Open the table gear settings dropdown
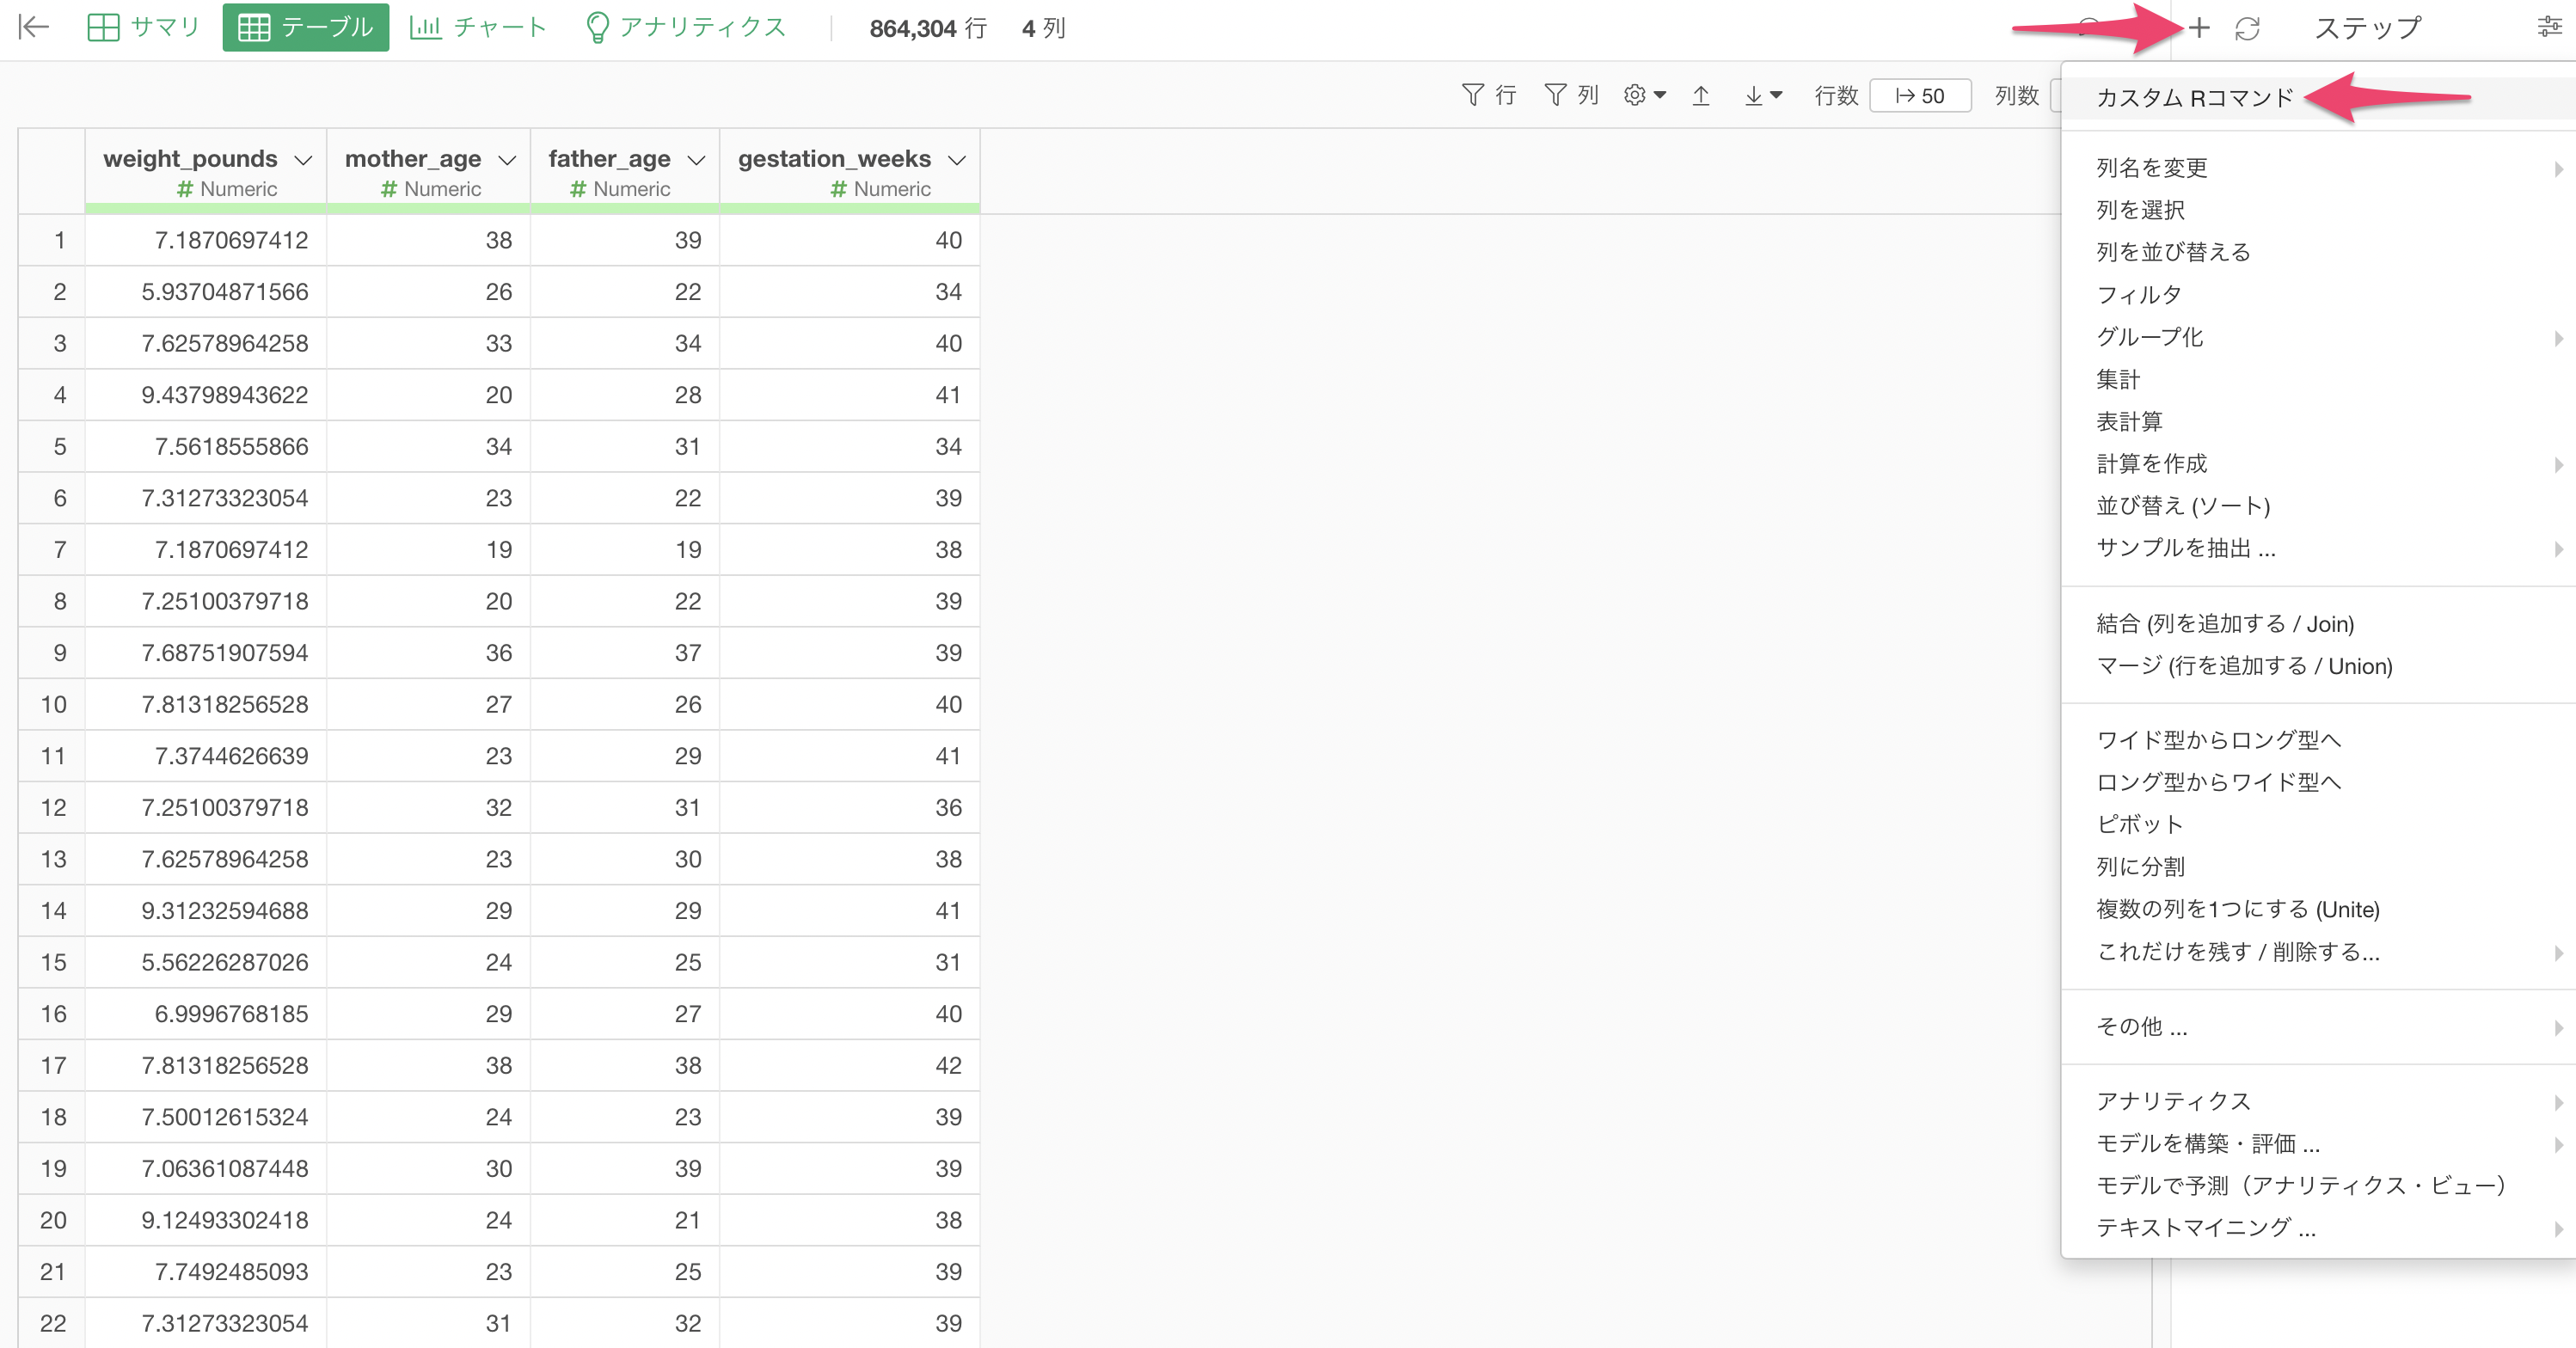2576x1348 pixels. (1645, 95)
